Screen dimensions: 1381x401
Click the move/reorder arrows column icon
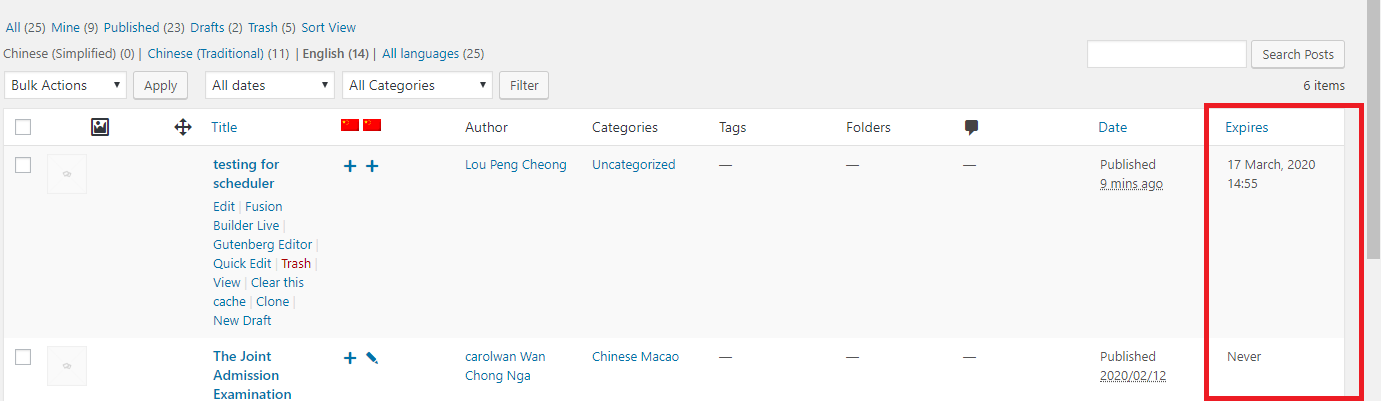(183, 127)
